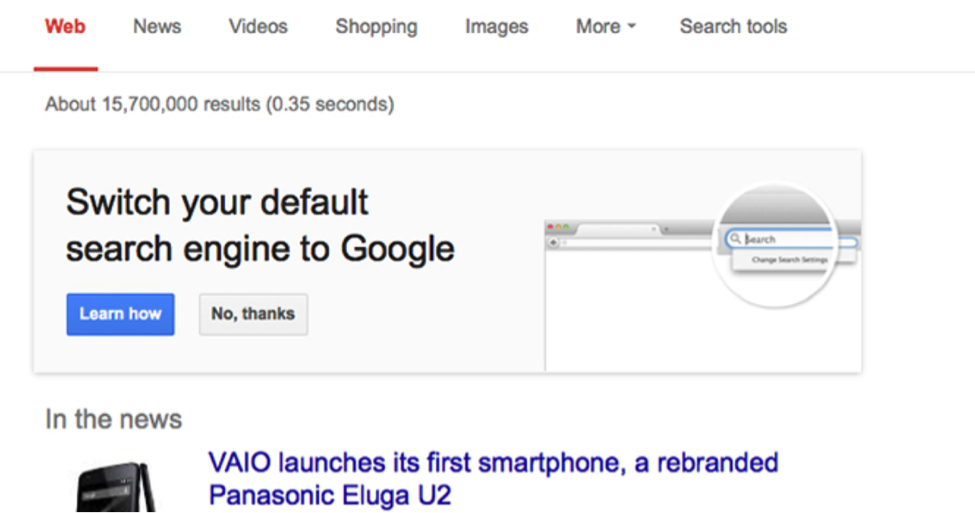Image resolution: width=975 pixels, height=513 pixels.
Task: Click Change Search Settings in the illustration
Action: tap(790, 260)
